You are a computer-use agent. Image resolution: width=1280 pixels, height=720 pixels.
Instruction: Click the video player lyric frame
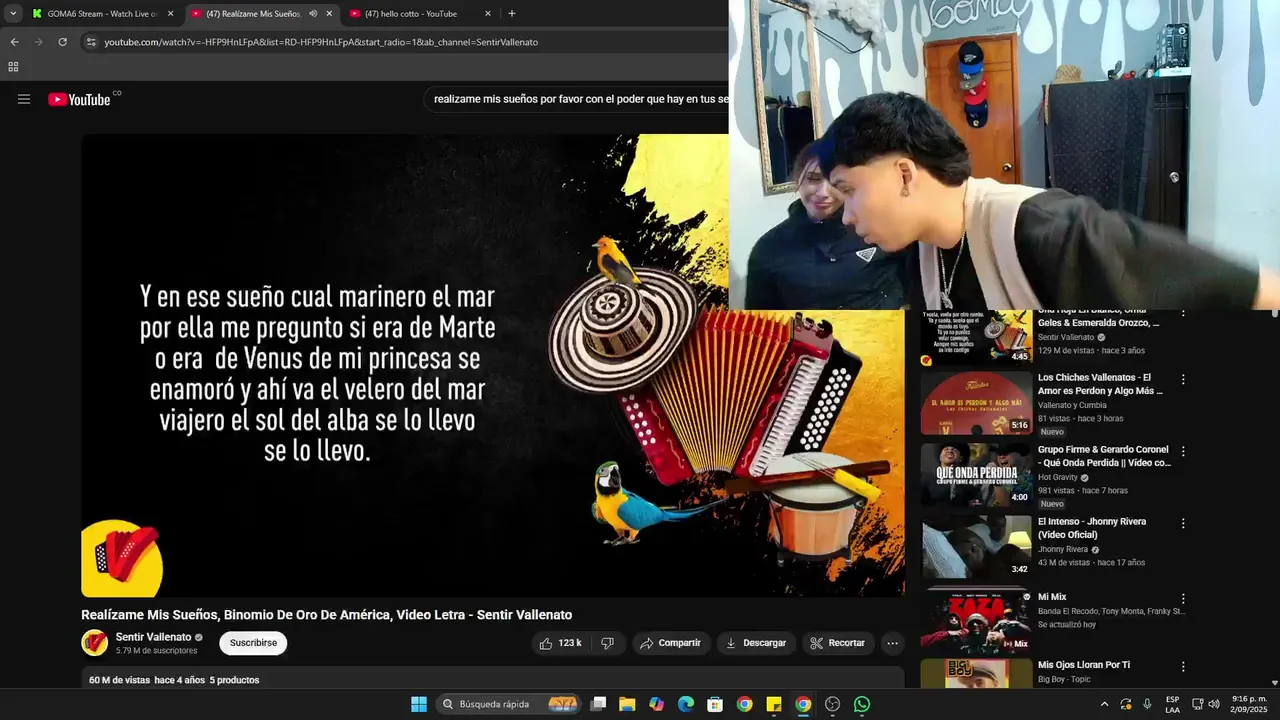pos(493,366)
